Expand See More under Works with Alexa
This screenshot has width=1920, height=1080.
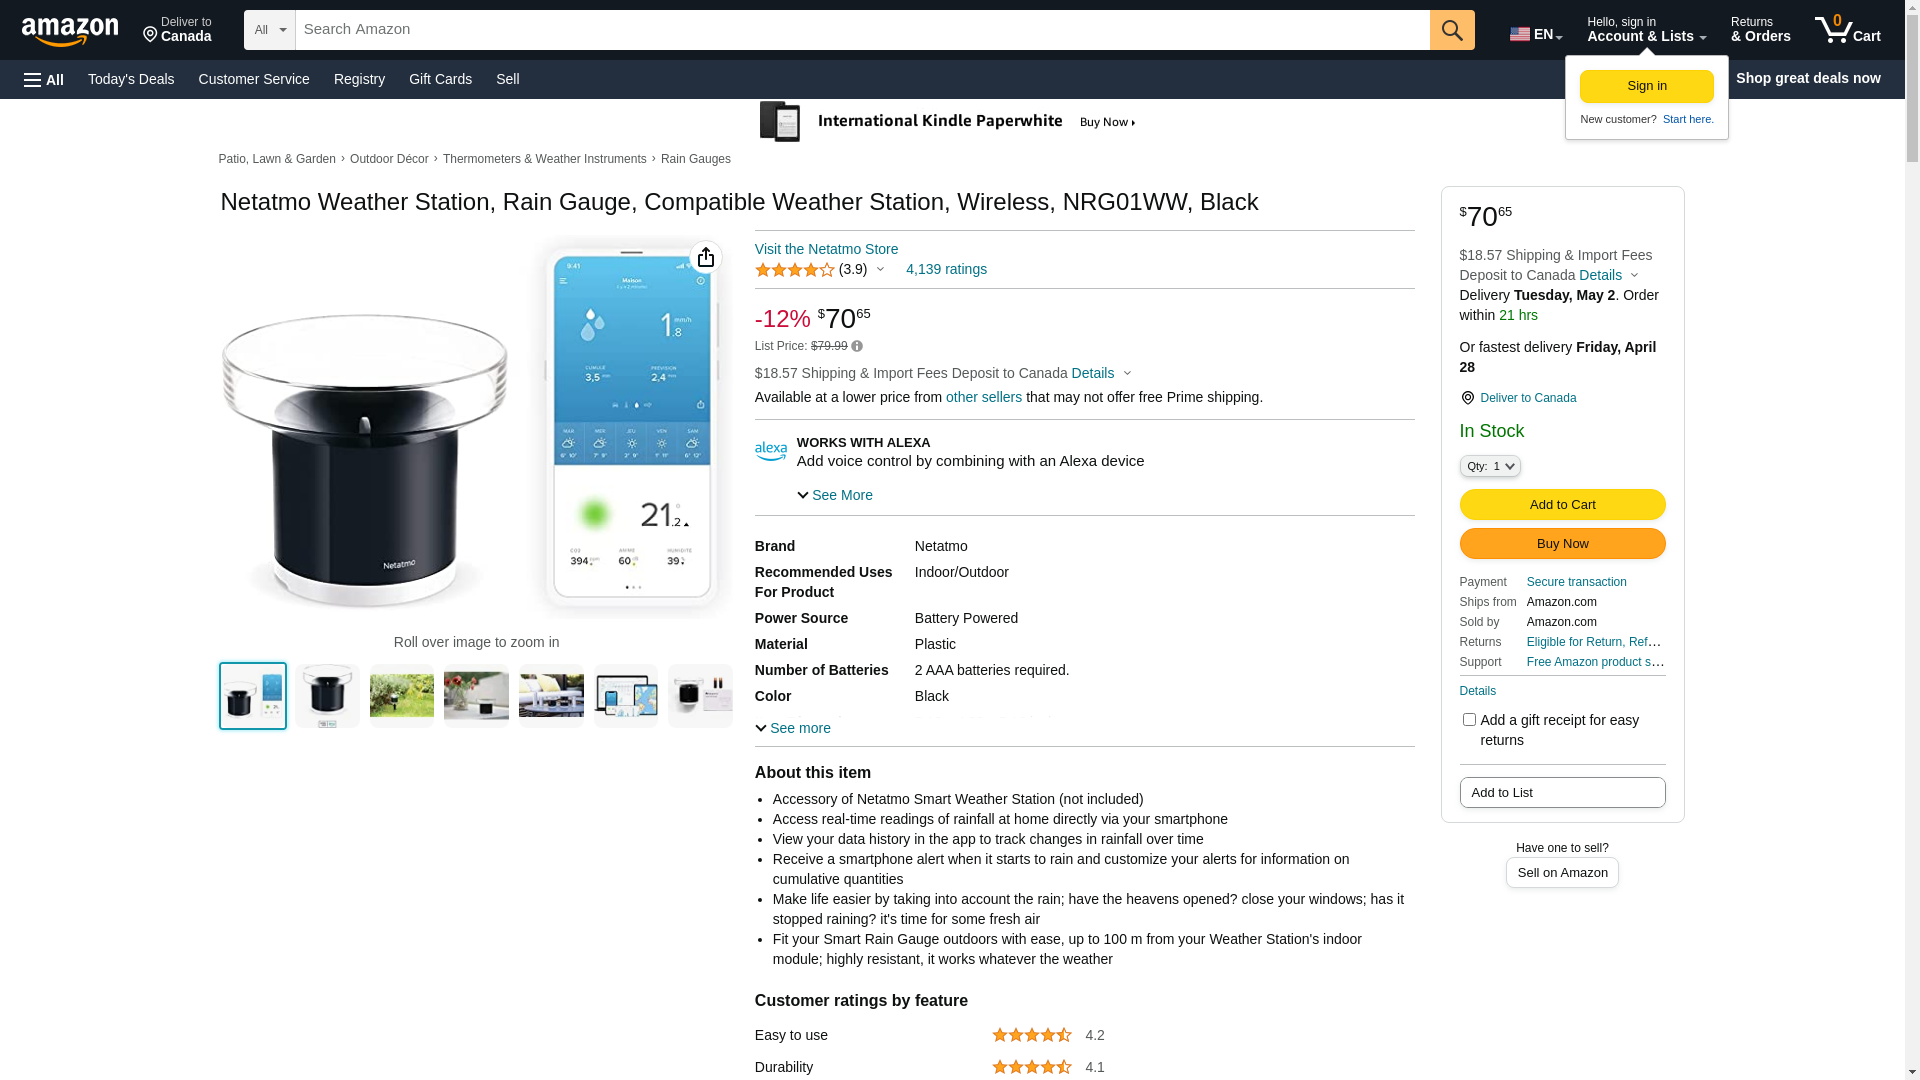[835, 495]
